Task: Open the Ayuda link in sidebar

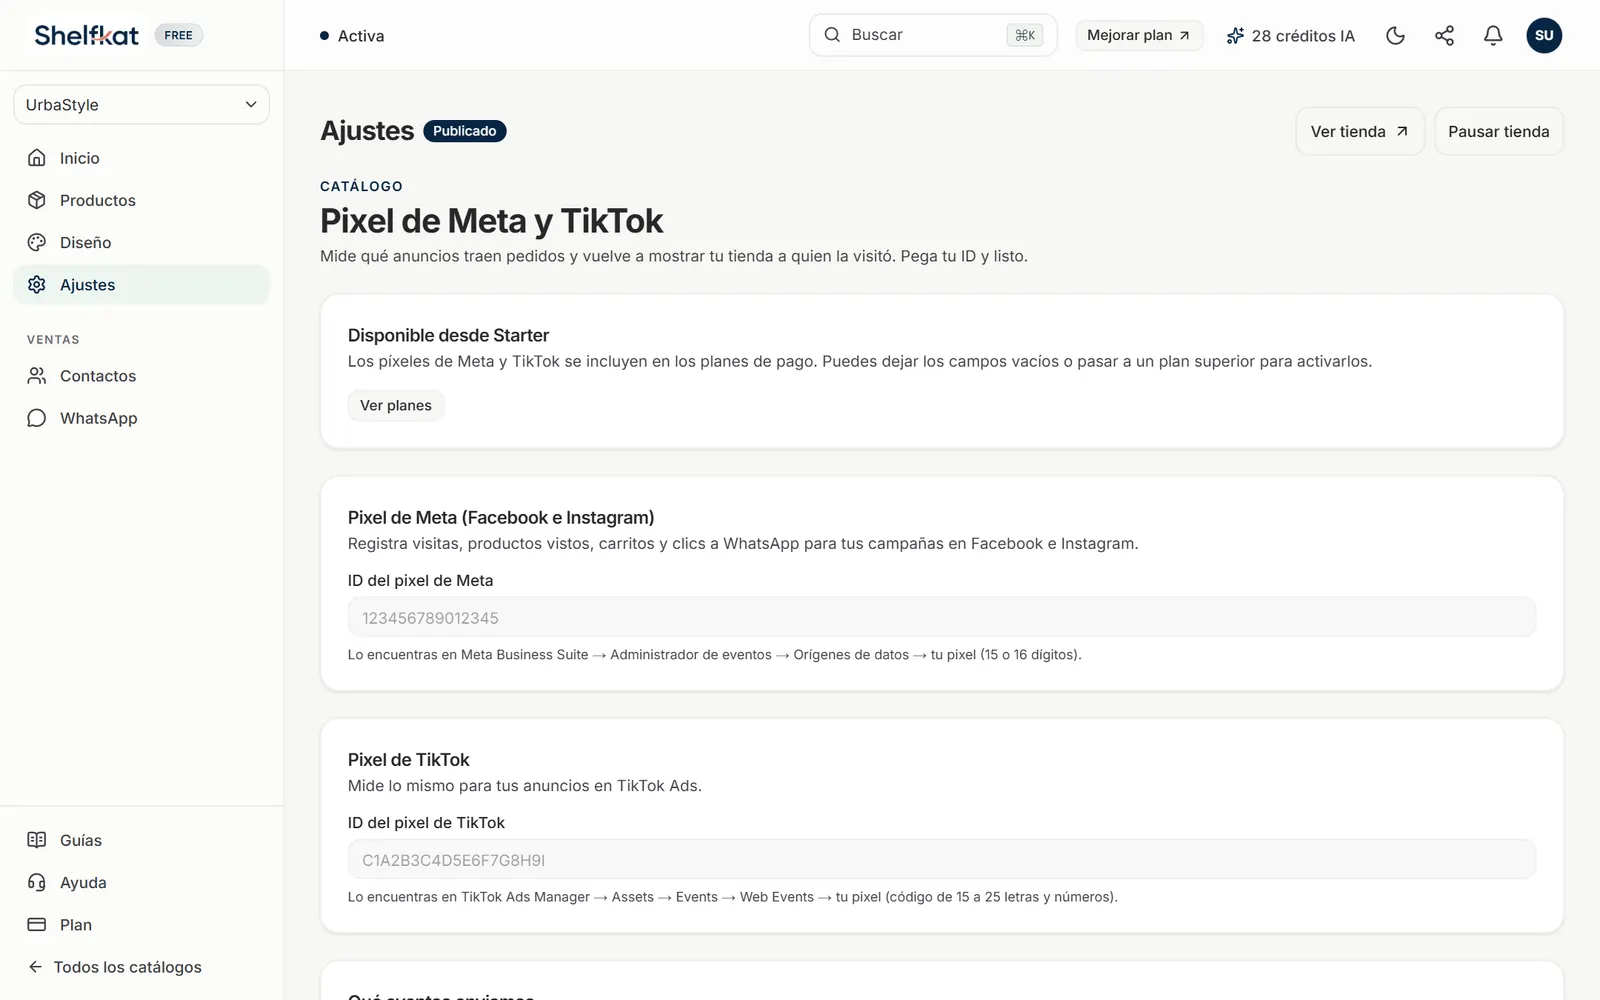Action: click(x=141, y=882)
